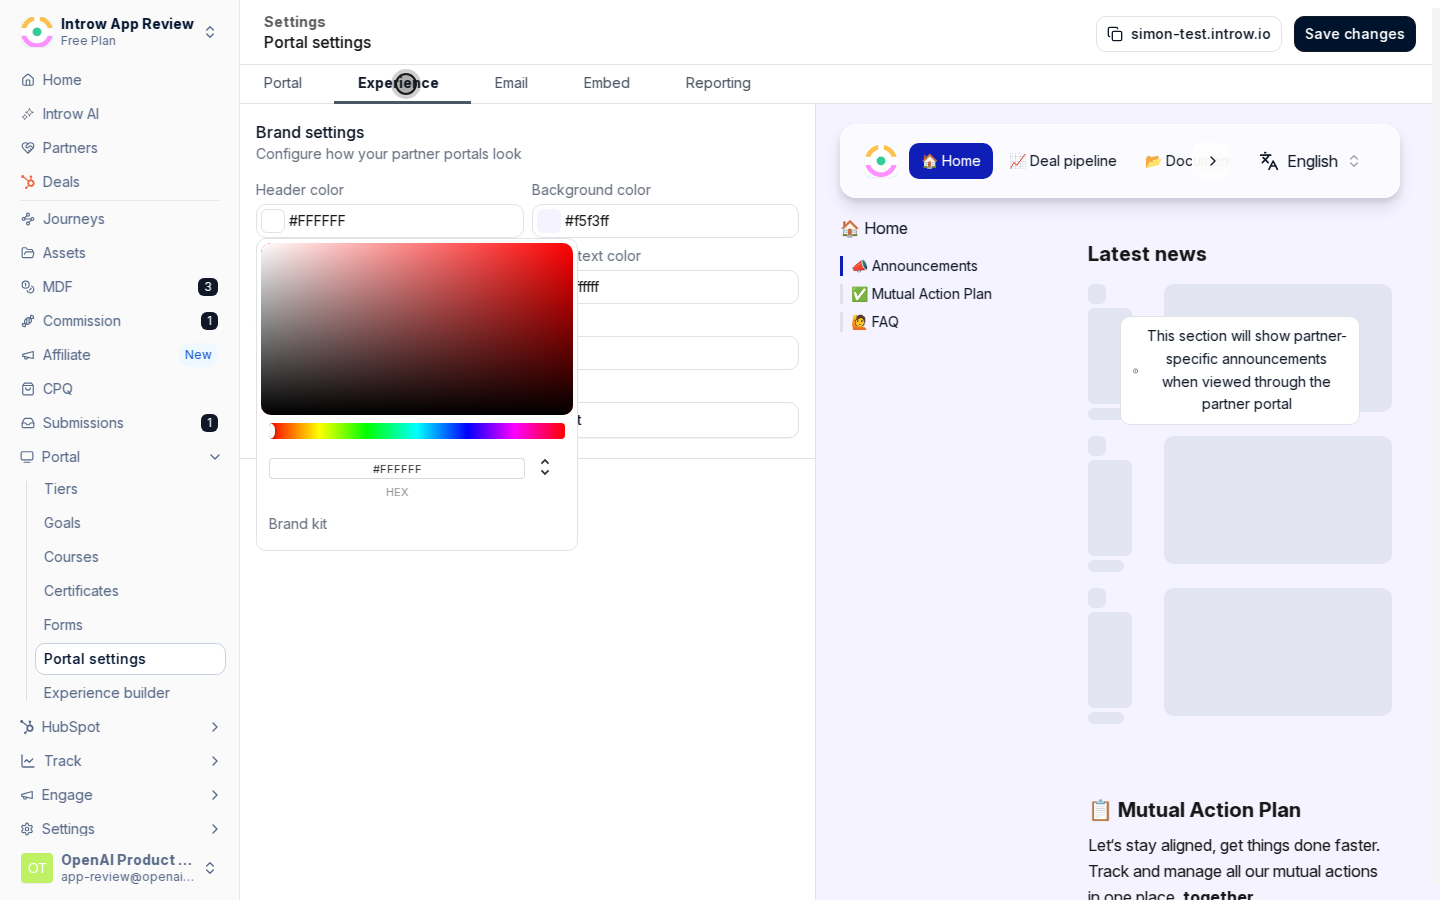Click the Submissions inbox icon

click(28, 423)
